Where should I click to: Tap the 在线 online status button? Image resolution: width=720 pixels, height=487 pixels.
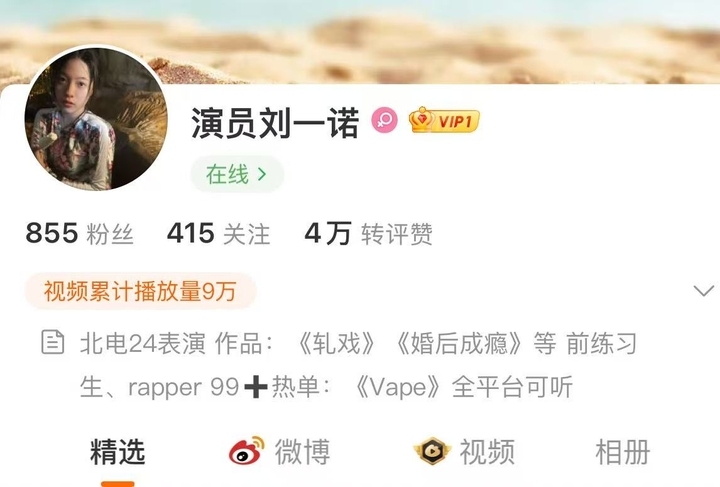237,174
